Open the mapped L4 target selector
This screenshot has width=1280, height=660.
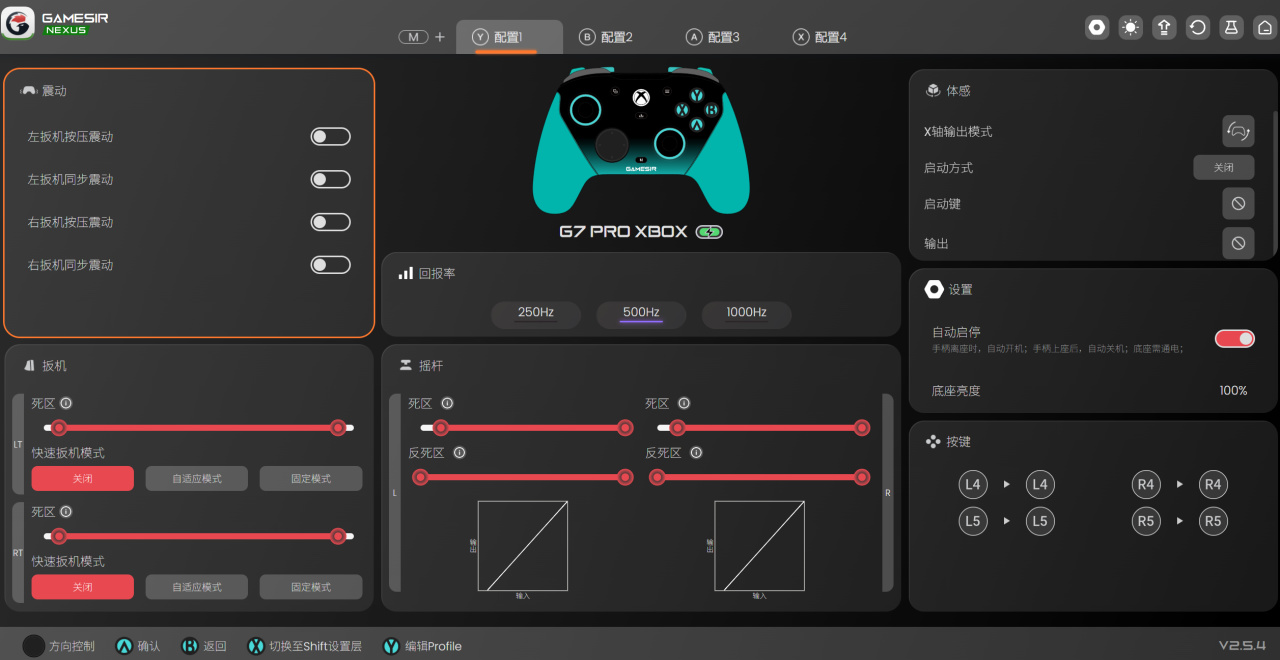pos(1040,485)
